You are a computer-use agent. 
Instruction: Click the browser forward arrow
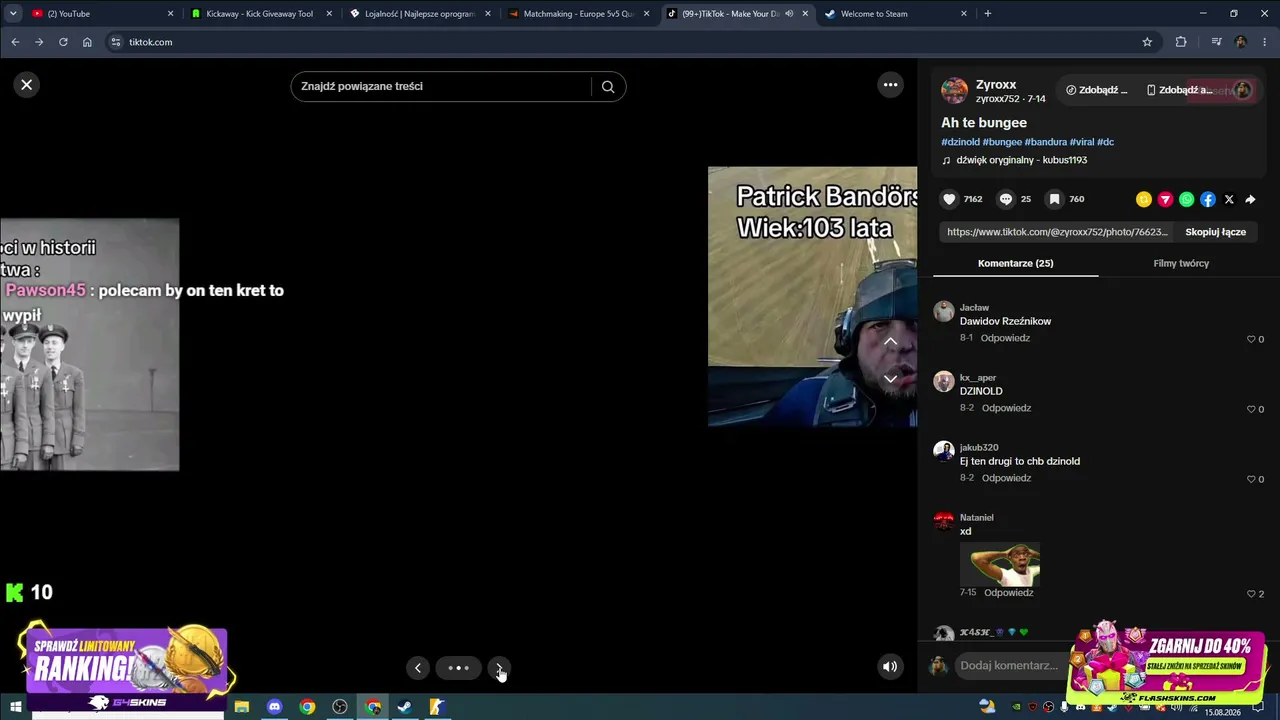coord(39,42)
